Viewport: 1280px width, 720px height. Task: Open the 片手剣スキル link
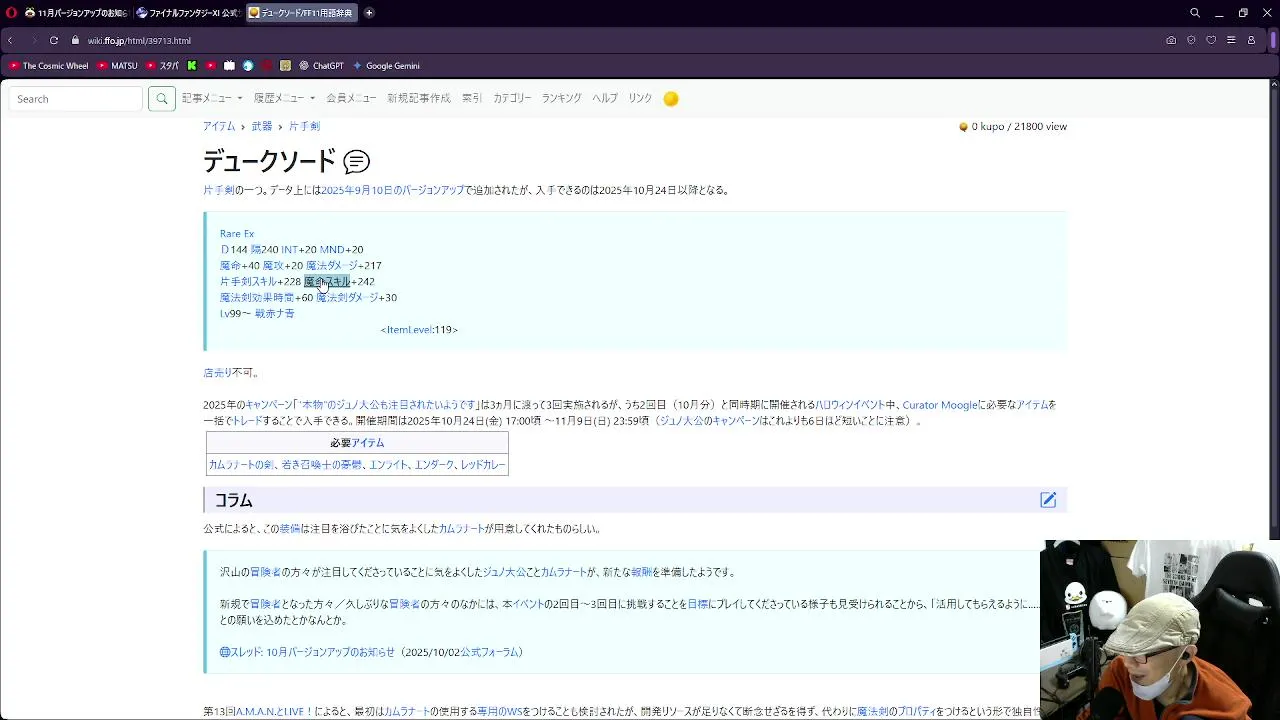[x=248, y=282]
